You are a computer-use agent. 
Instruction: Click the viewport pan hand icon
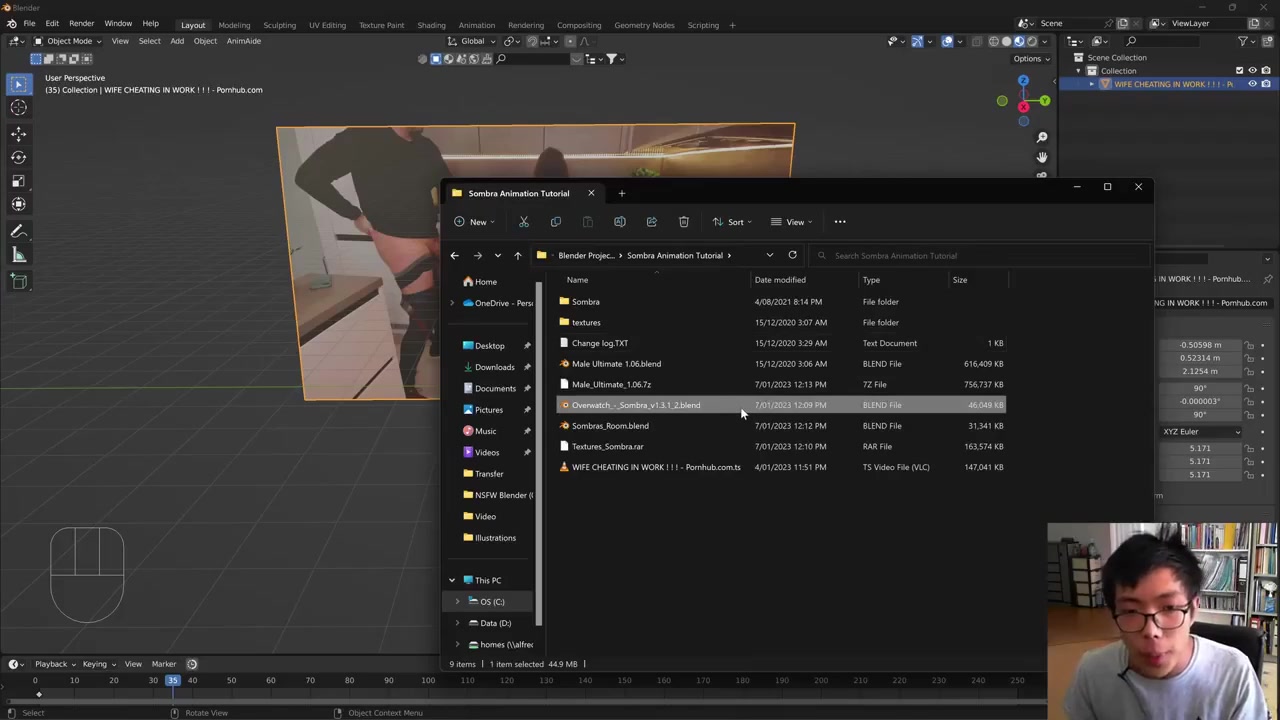pos(1042,157)
